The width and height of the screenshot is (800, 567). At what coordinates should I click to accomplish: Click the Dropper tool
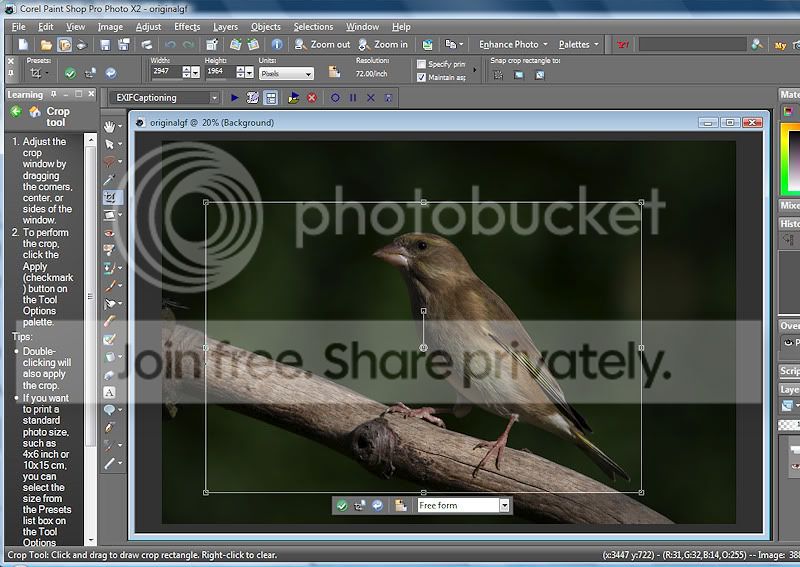(x=110, y=180)
